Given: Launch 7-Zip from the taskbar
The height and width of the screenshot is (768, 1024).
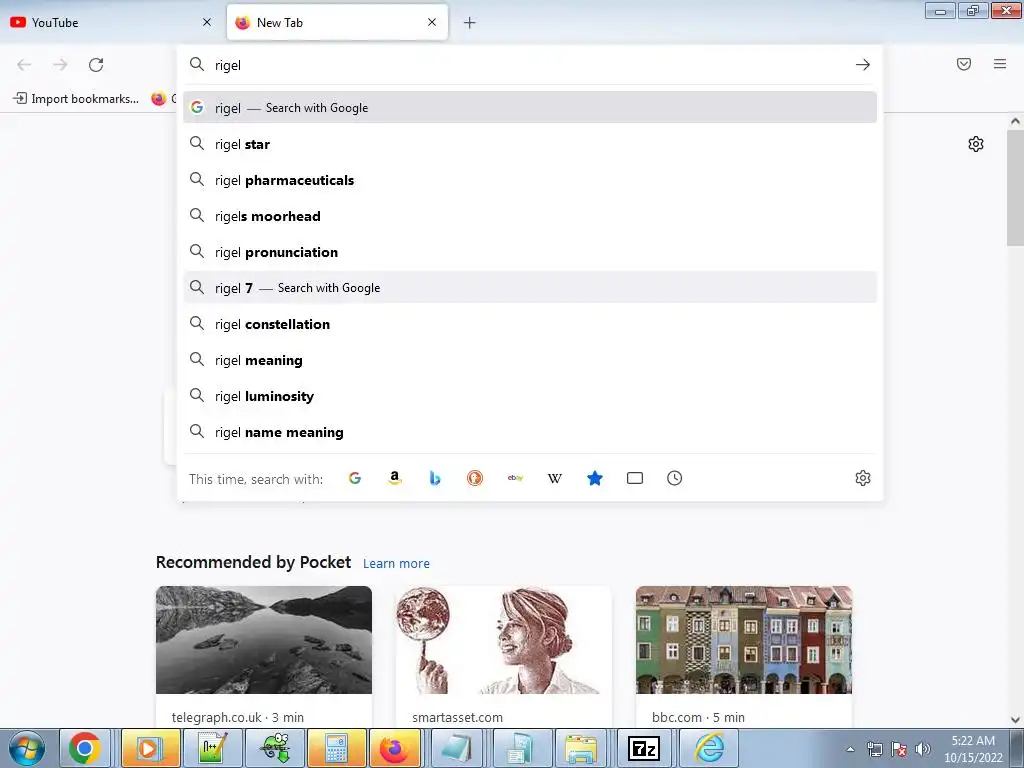Looking at the screenshot, I should pyautogui.click(x=643, y=748).
